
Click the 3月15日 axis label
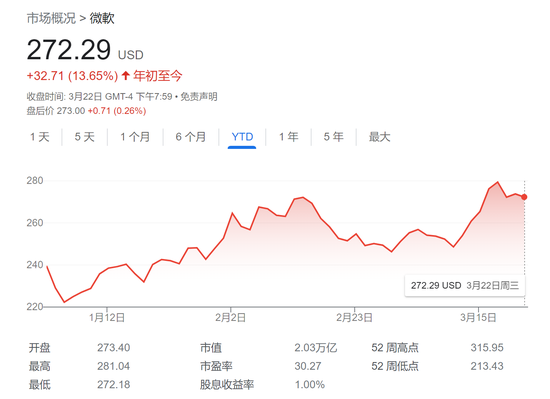[x=478, y=318]
